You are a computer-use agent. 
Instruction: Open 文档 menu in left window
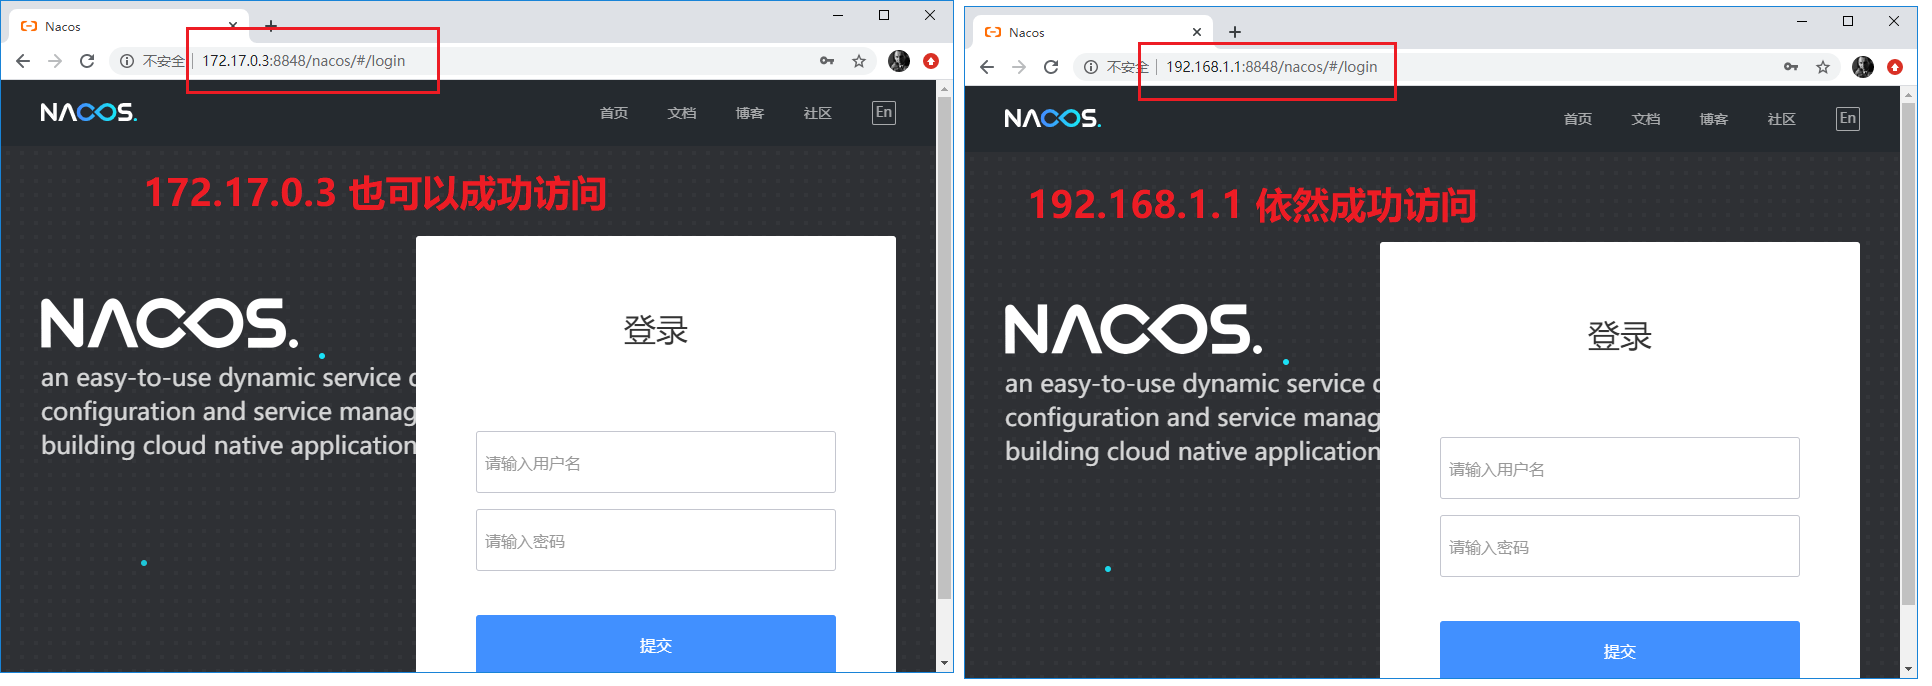[682, 113]
